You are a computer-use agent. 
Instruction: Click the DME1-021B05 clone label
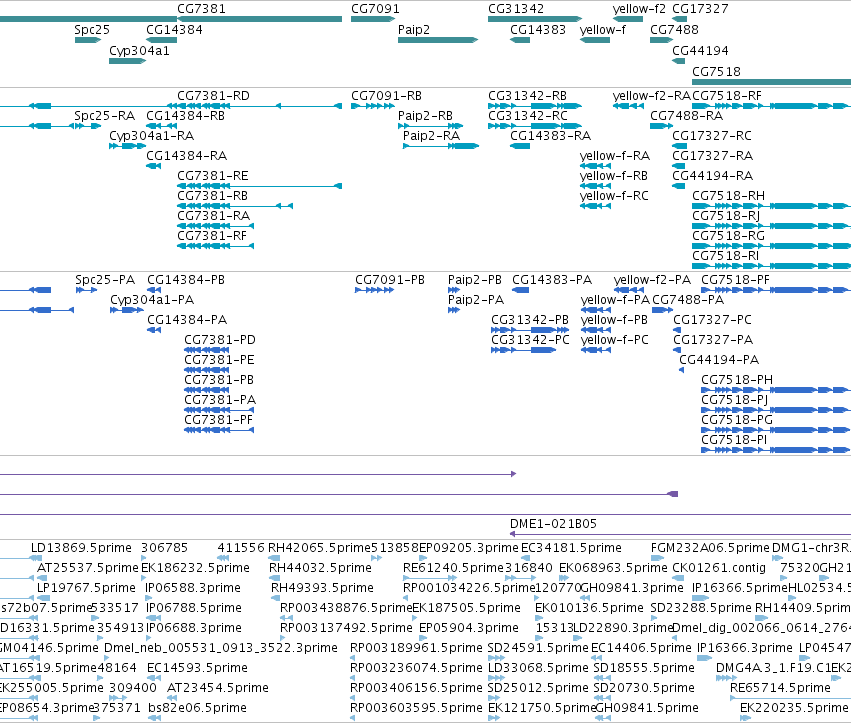click(x=553, y=524)
